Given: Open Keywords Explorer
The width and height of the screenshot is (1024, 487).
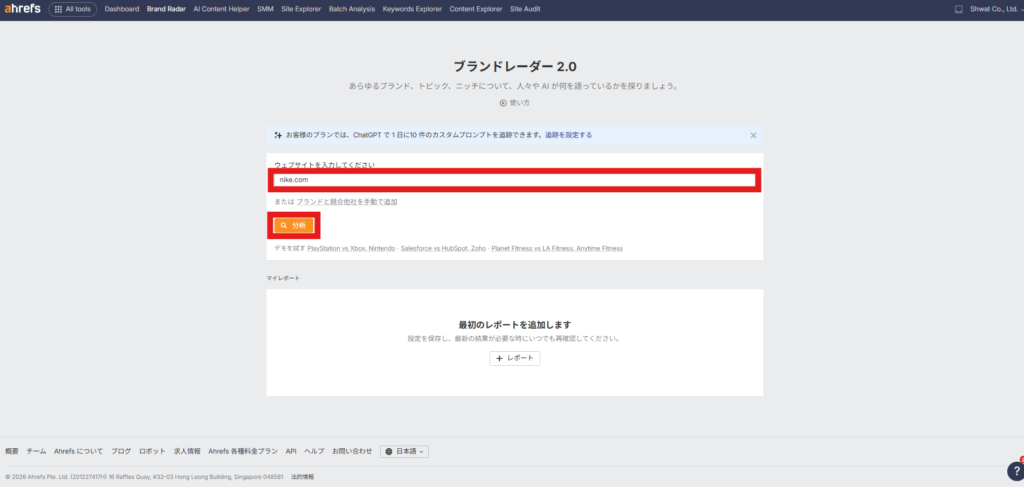Looking at the screenshot, I should tap(412, 9).
